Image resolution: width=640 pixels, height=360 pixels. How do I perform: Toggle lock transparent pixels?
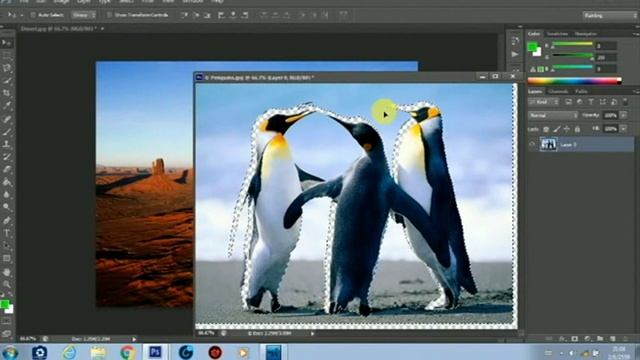(546, 129)
